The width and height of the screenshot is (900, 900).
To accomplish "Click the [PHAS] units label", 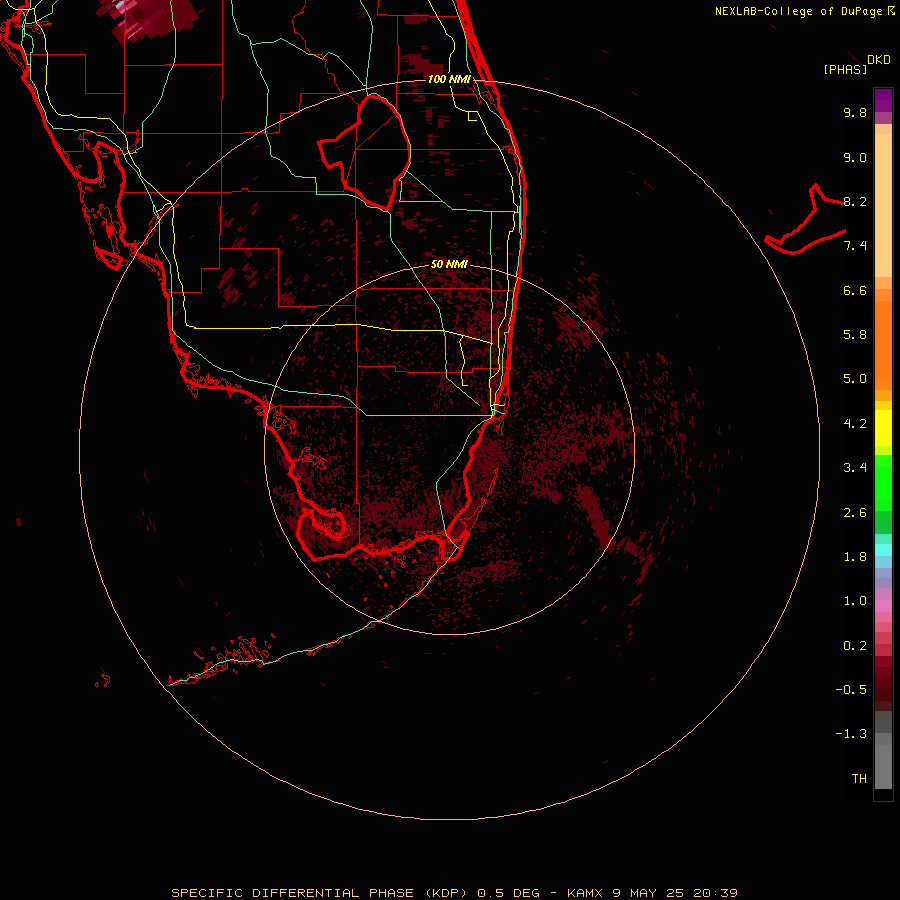I will tap(845, 69).
